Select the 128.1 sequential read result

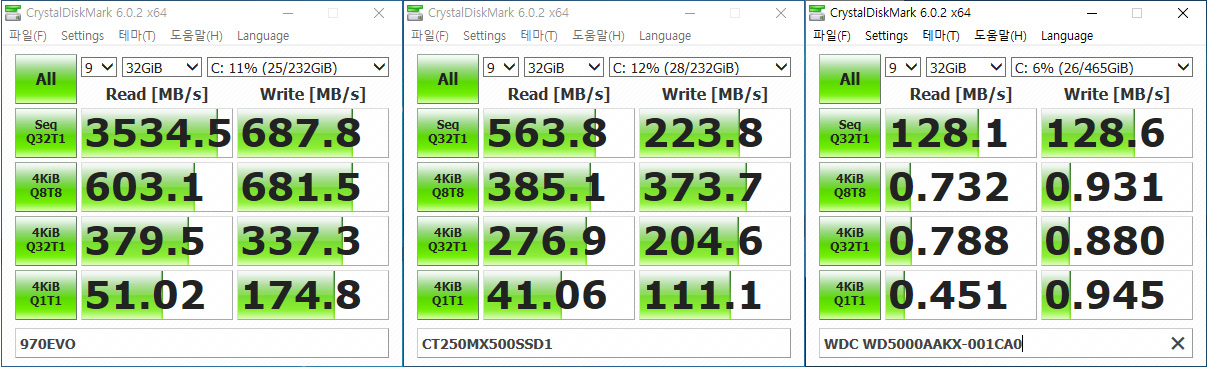pyautogui.click(x=960, y=132)
